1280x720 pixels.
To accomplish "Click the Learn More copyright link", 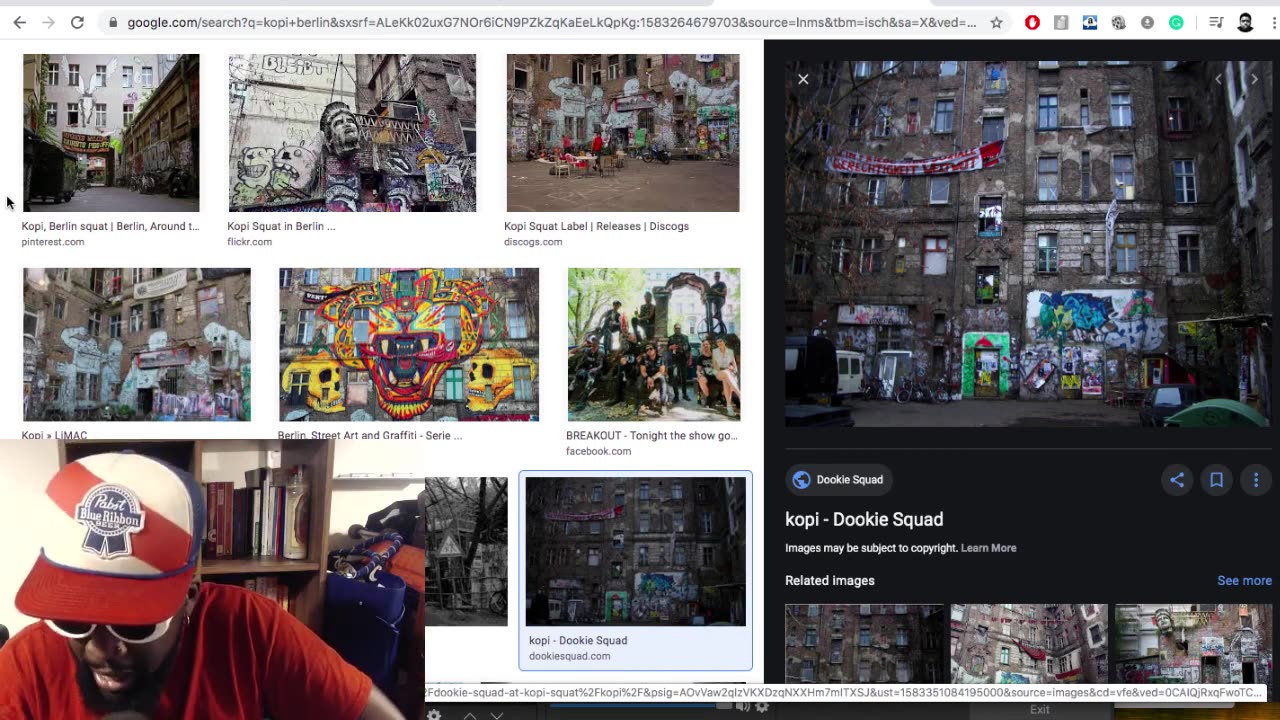I will point(988,548).
